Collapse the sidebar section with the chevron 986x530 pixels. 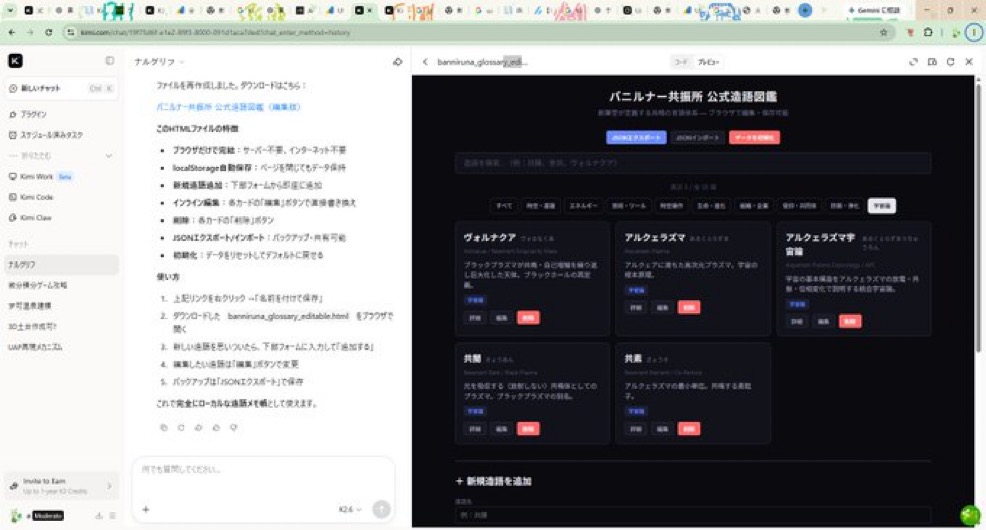click(x=109, y=155)
